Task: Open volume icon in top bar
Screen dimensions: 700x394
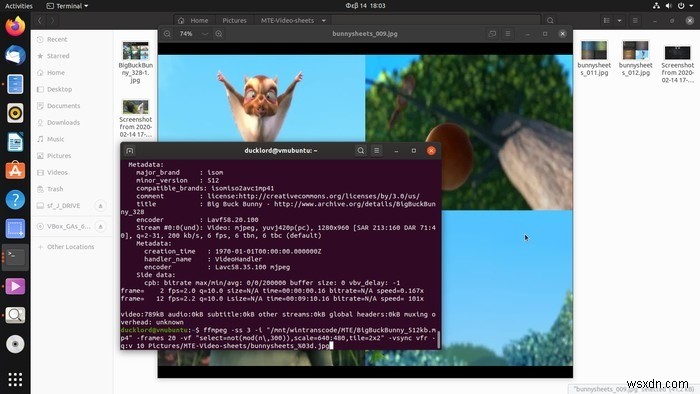Action: 668,6
